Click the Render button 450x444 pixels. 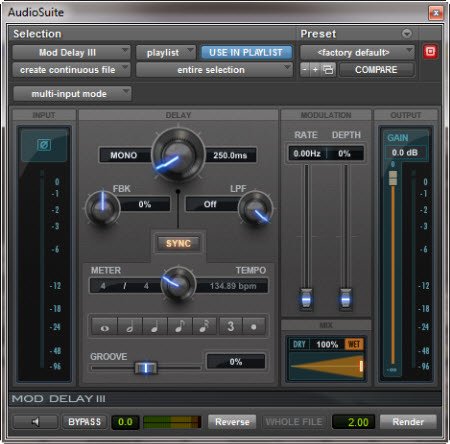coord(408,422)
